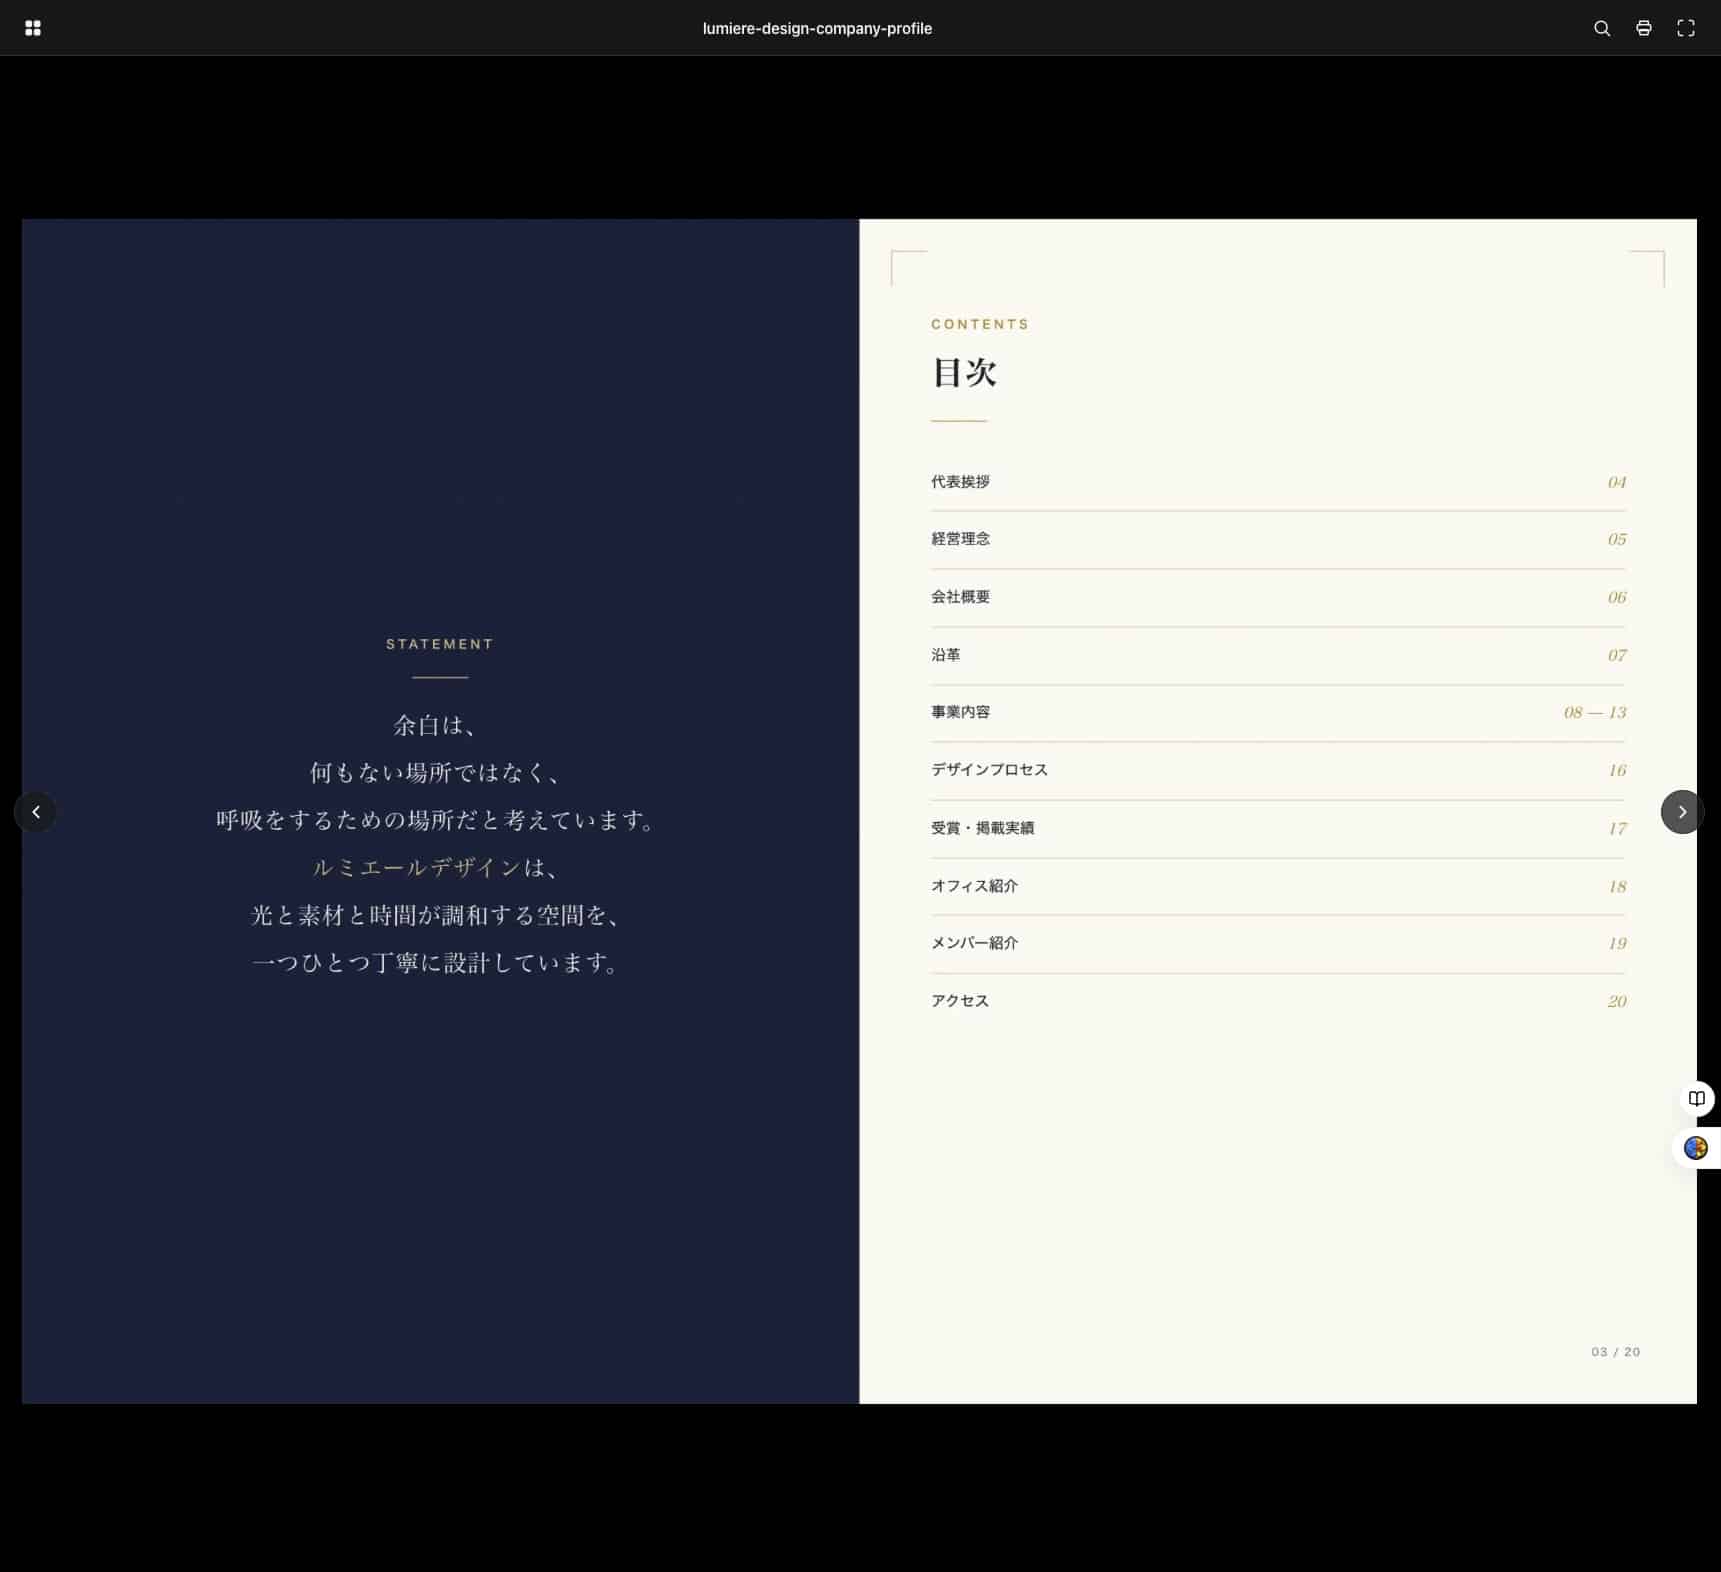Click the gold ルミエールデザイン text
The width and height of the screenshot is (1721, 1572).
pos(417,867)
